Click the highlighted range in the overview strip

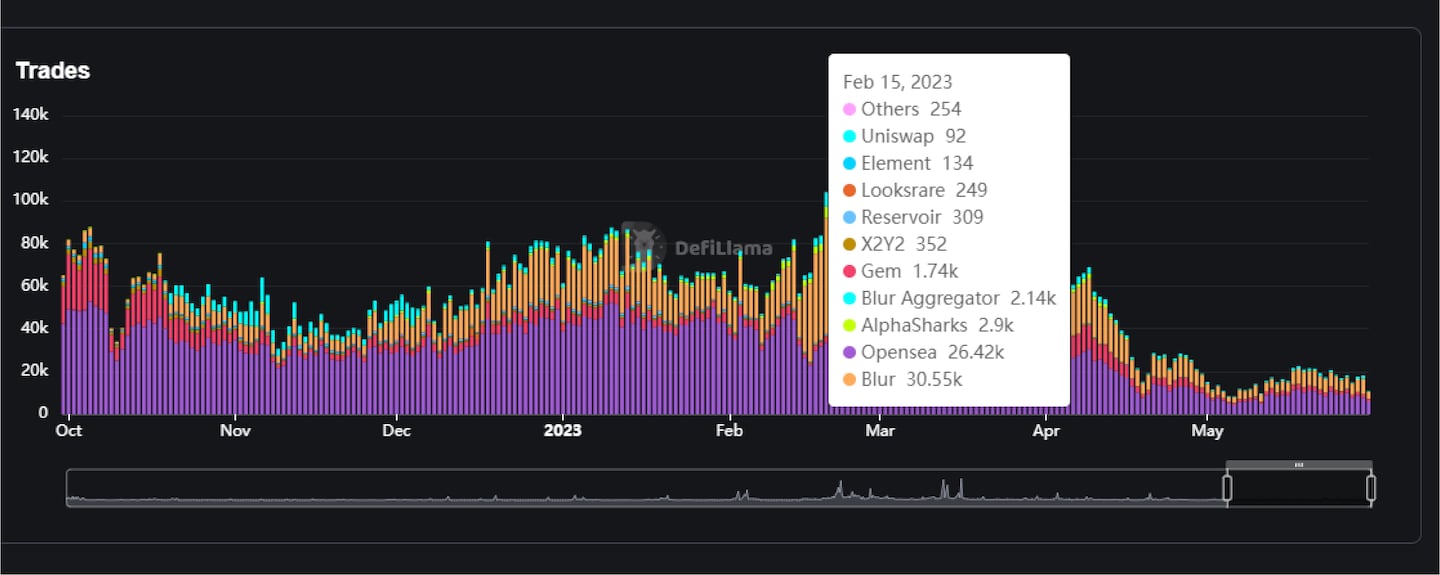pyautogui.click(x=1299, y=488)
